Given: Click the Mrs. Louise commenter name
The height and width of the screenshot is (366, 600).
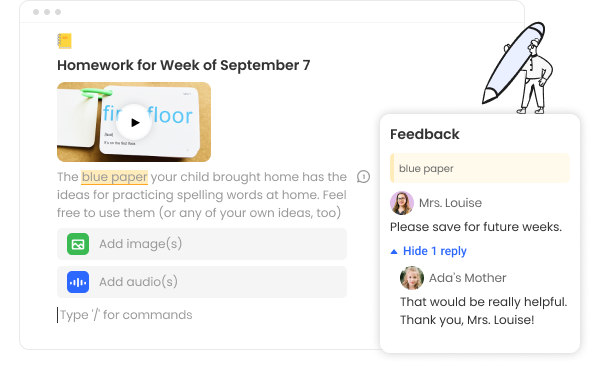Looking at the screenshot, I should coord(450,203).
